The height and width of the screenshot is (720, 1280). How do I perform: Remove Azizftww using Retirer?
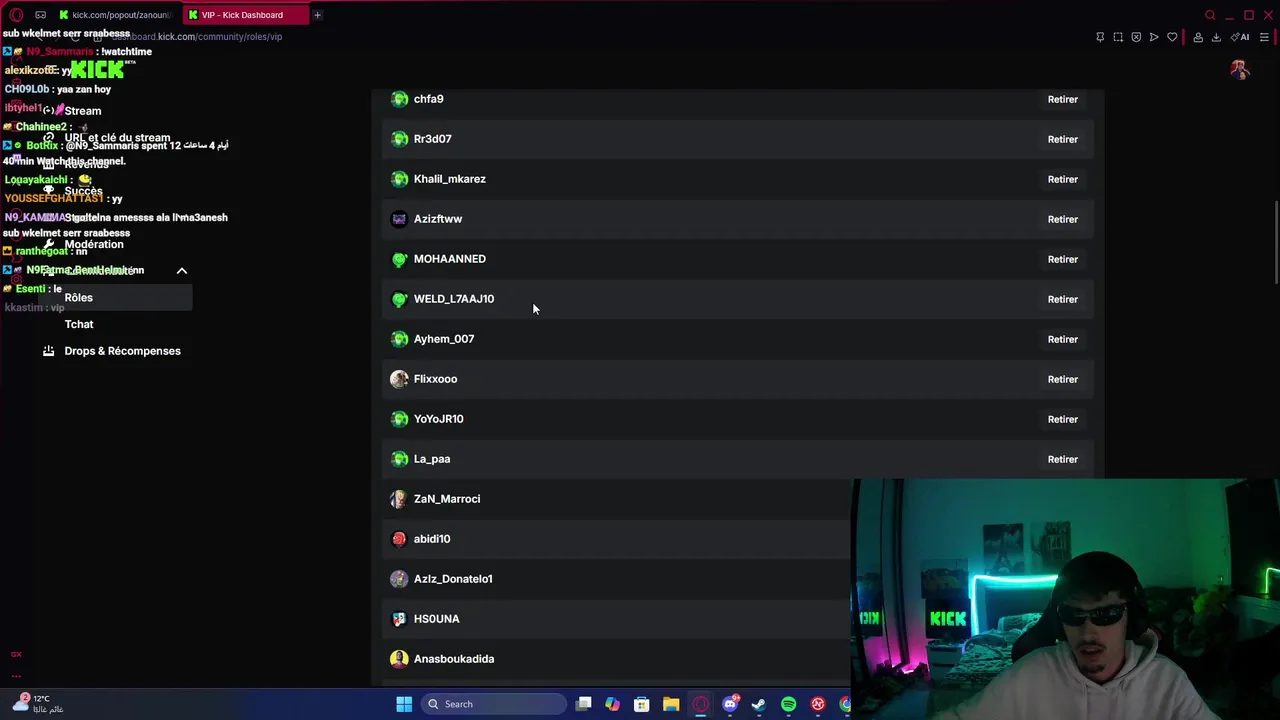click(1062, 219)
